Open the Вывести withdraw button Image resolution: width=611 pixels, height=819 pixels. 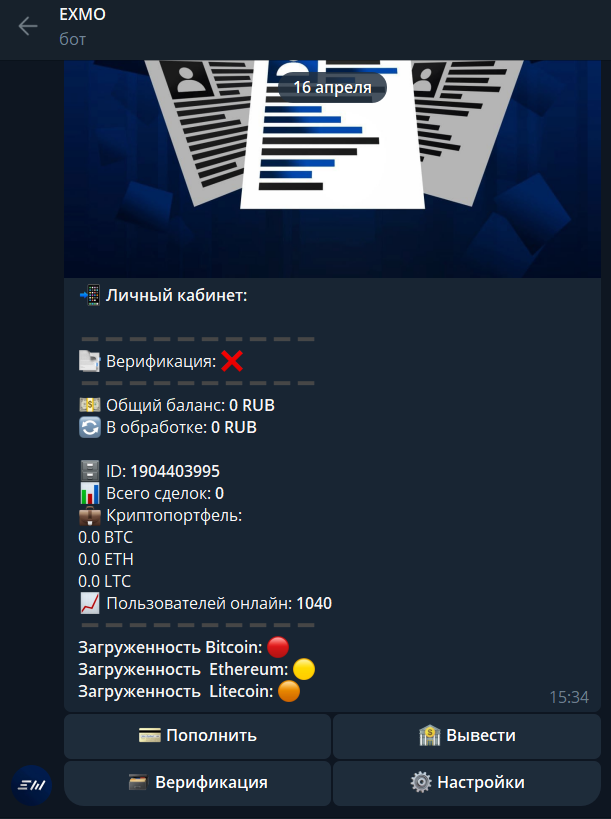pyautogui.click(x=467, y=736)
